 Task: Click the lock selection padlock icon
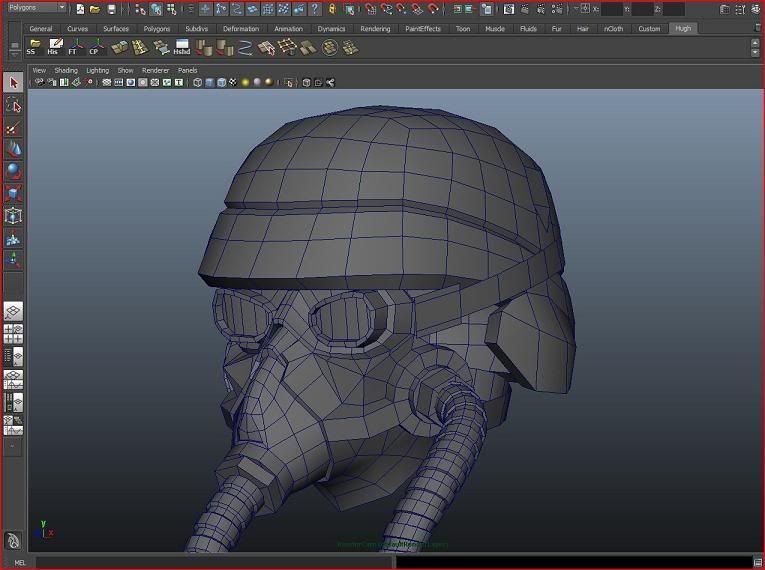pos(332,9)
